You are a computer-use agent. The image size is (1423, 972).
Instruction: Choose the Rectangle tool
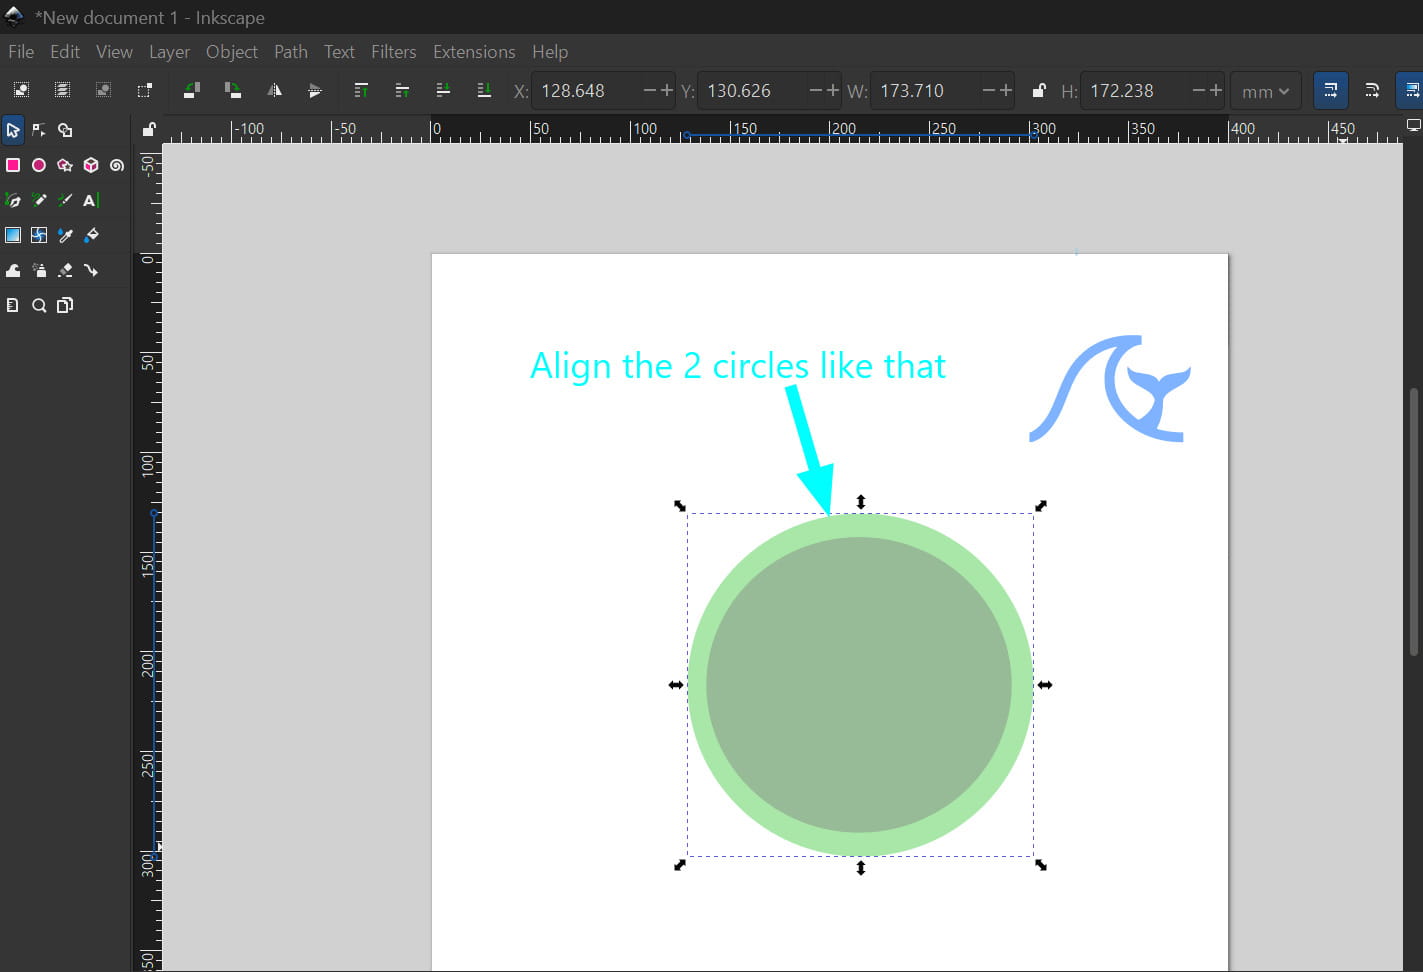click(13, 165)
